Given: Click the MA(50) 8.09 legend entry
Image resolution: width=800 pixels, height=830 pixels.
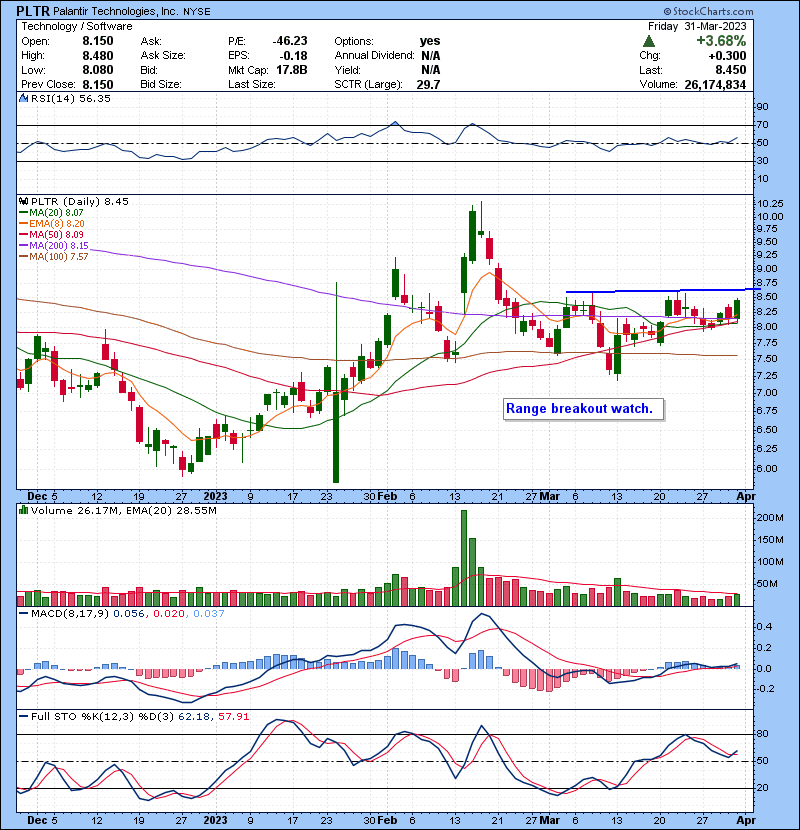Looking at the screenshot, I should tap(51, 234).
